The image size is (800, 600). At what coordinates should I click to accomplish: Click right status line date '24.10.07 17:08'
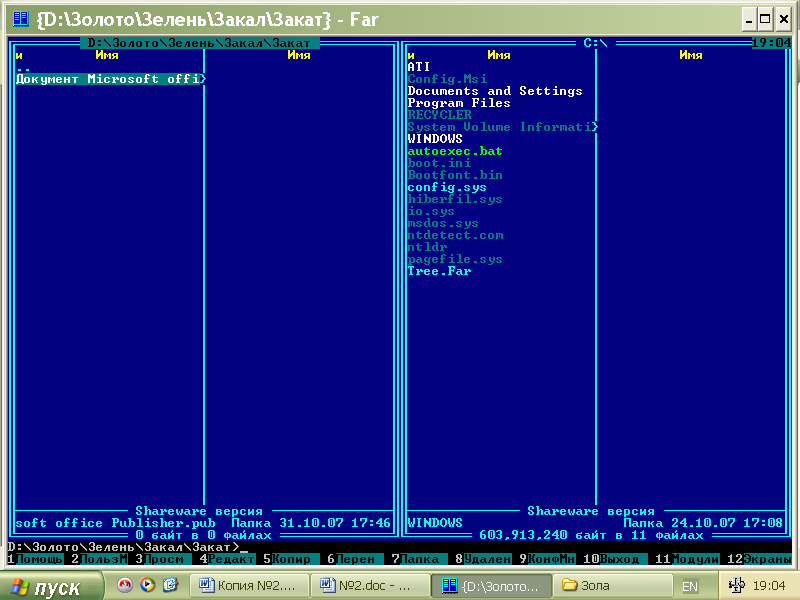[727, 523]
